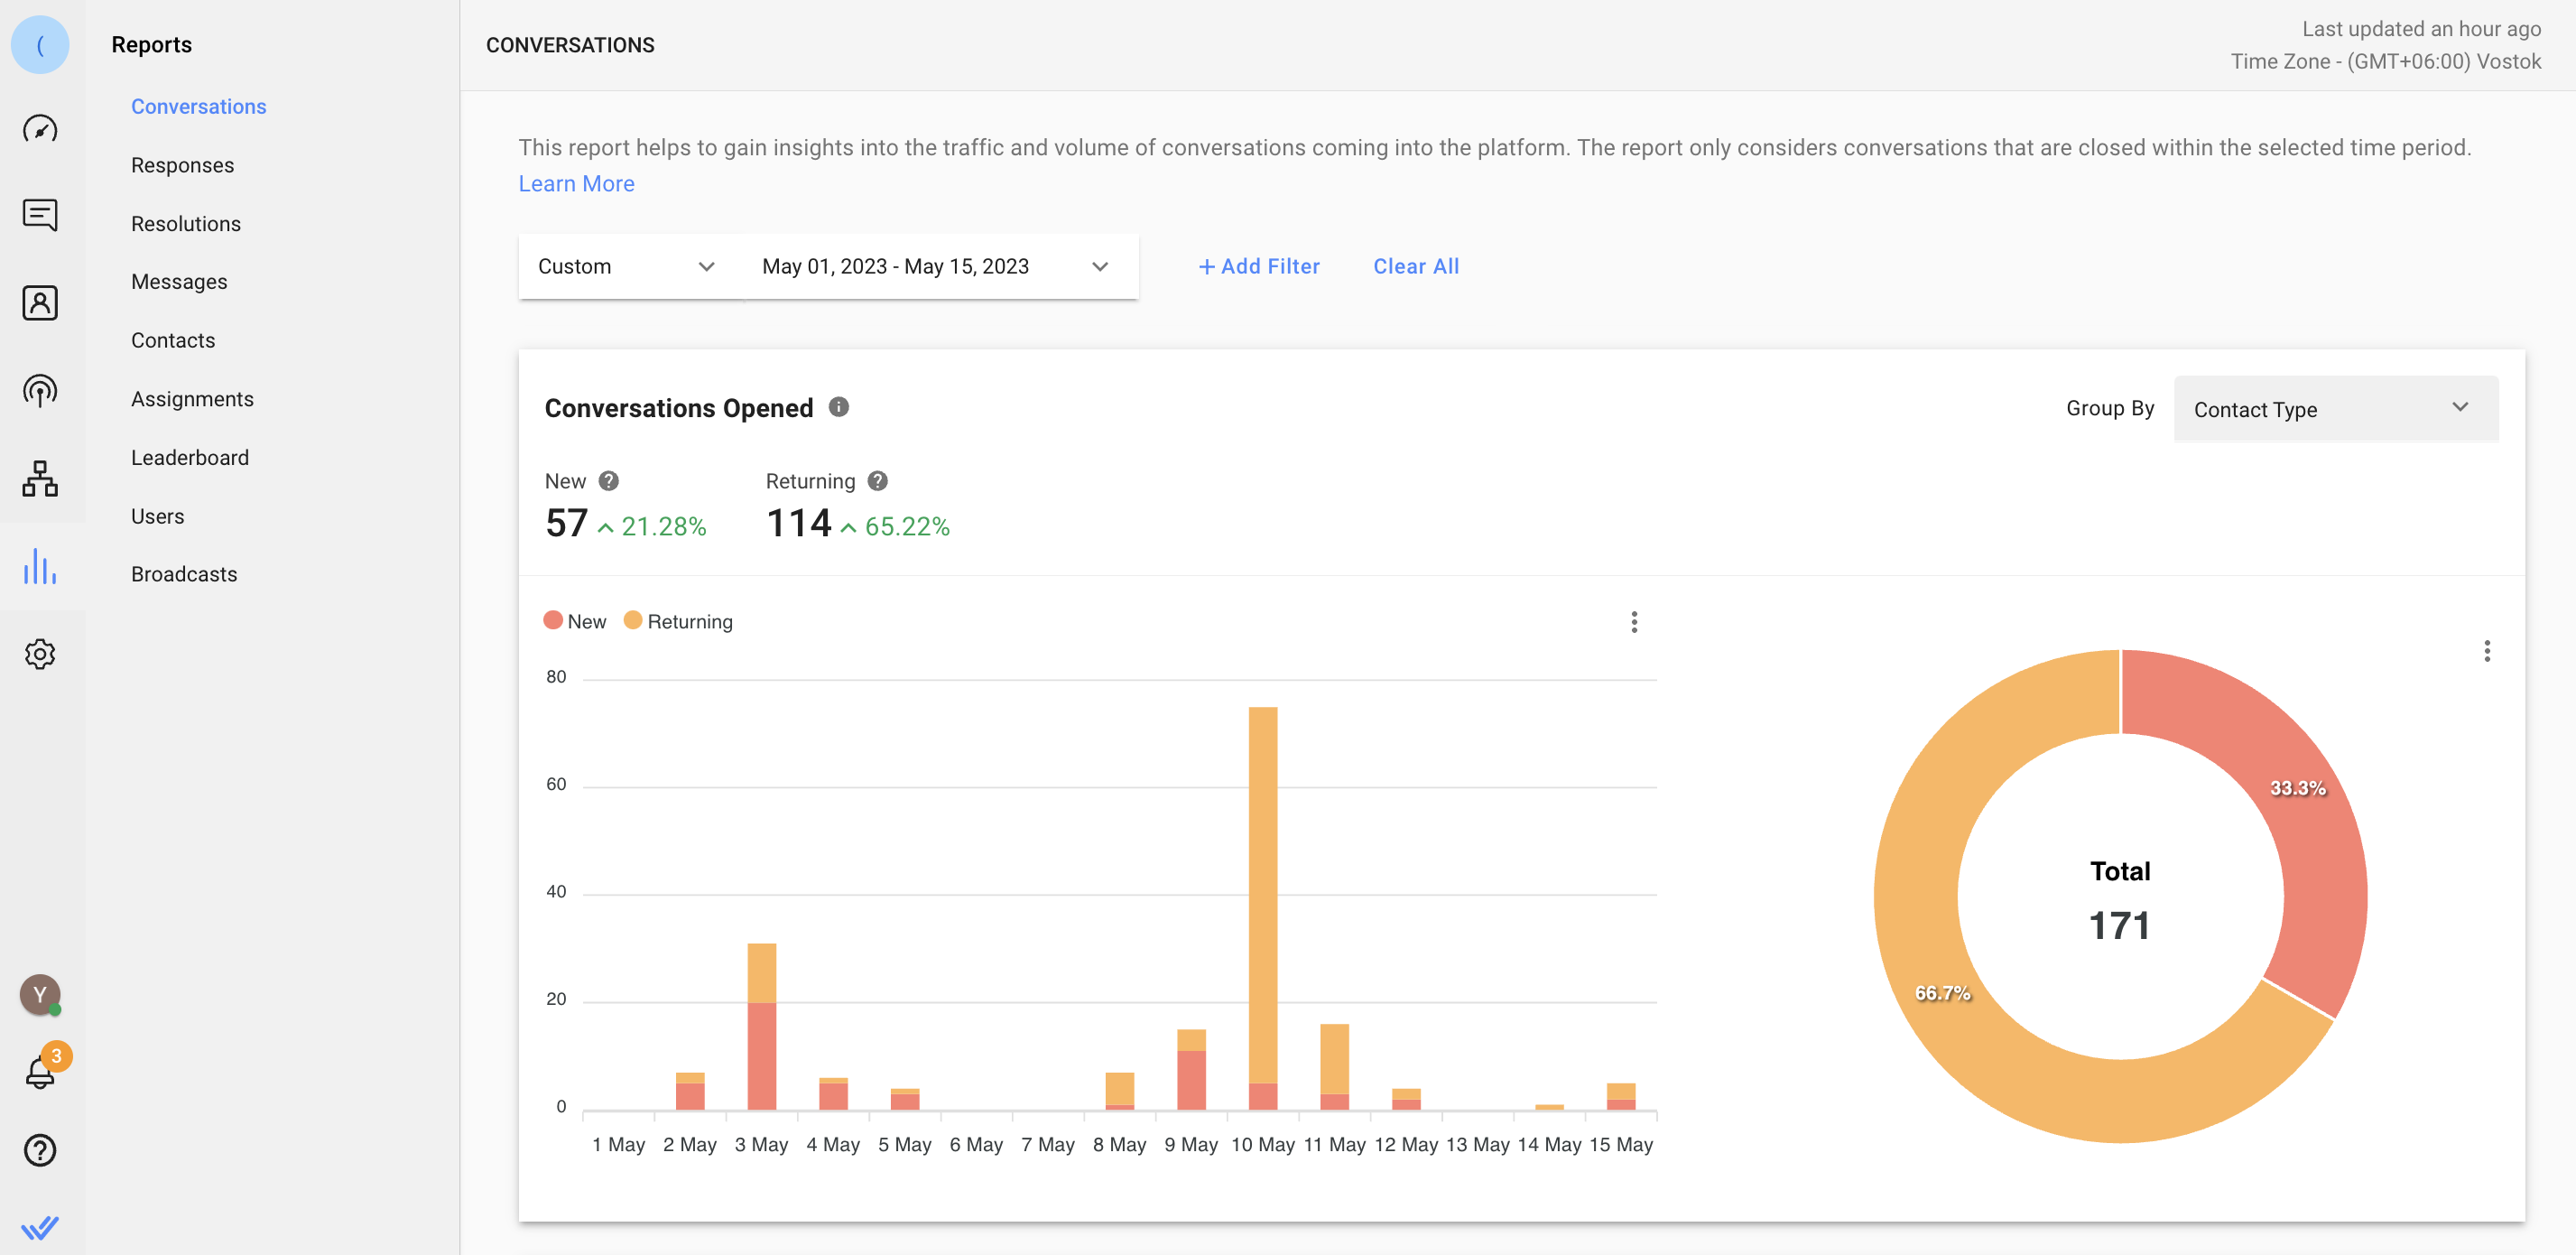Toggle the Returning series legend
The width and height of the screenshot is (2576, 1255).
coord(679,621)
